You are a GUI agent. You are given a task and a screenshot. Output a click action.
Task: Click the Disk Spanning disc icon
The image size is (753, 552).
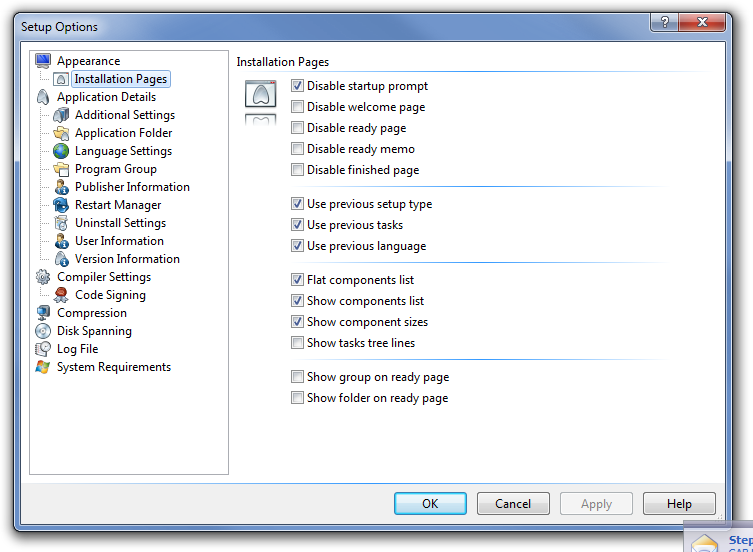pos(42,331)
